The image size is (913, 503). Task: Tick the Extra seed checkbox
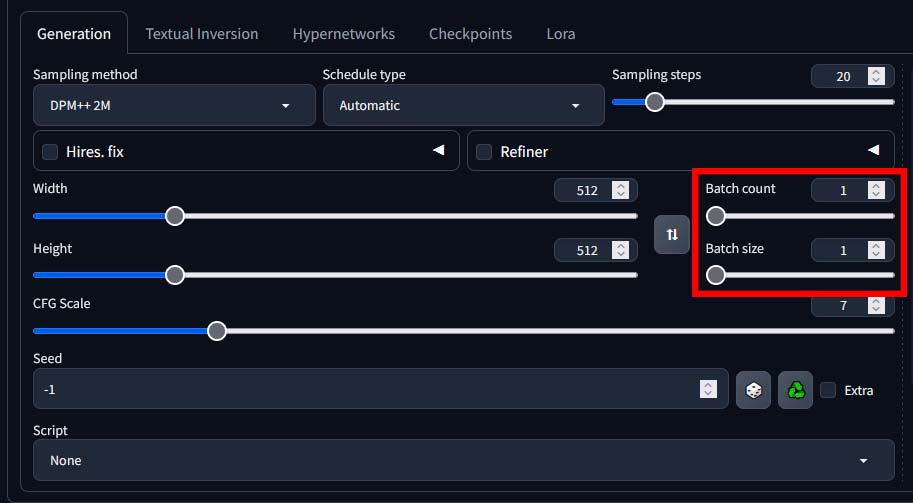(828, 390)
